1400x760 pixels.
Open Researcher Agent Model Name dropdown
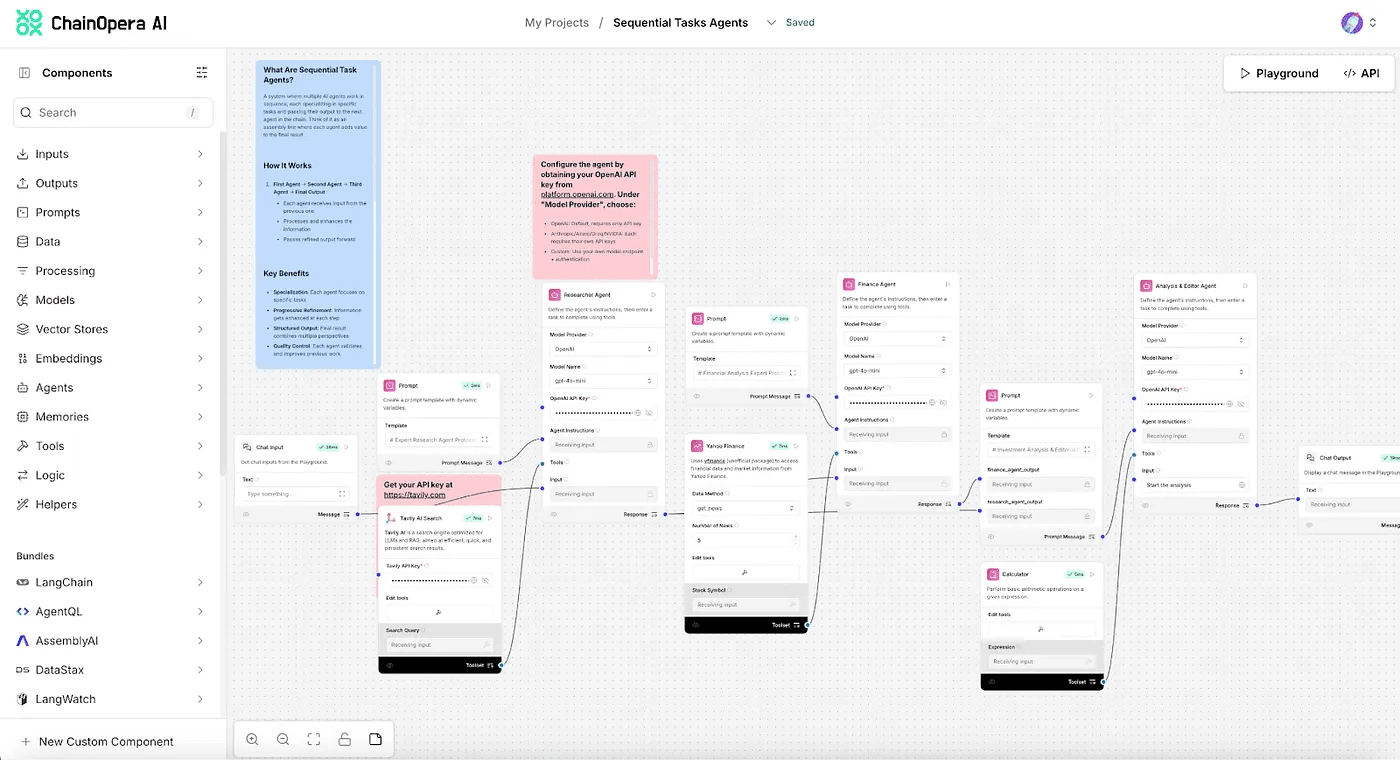click(x=603, y=381)
